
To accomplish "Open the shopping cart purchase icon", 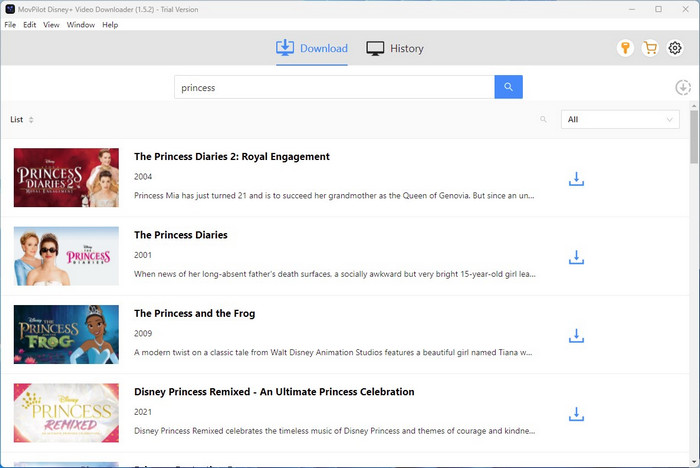I will click(650, 48).
